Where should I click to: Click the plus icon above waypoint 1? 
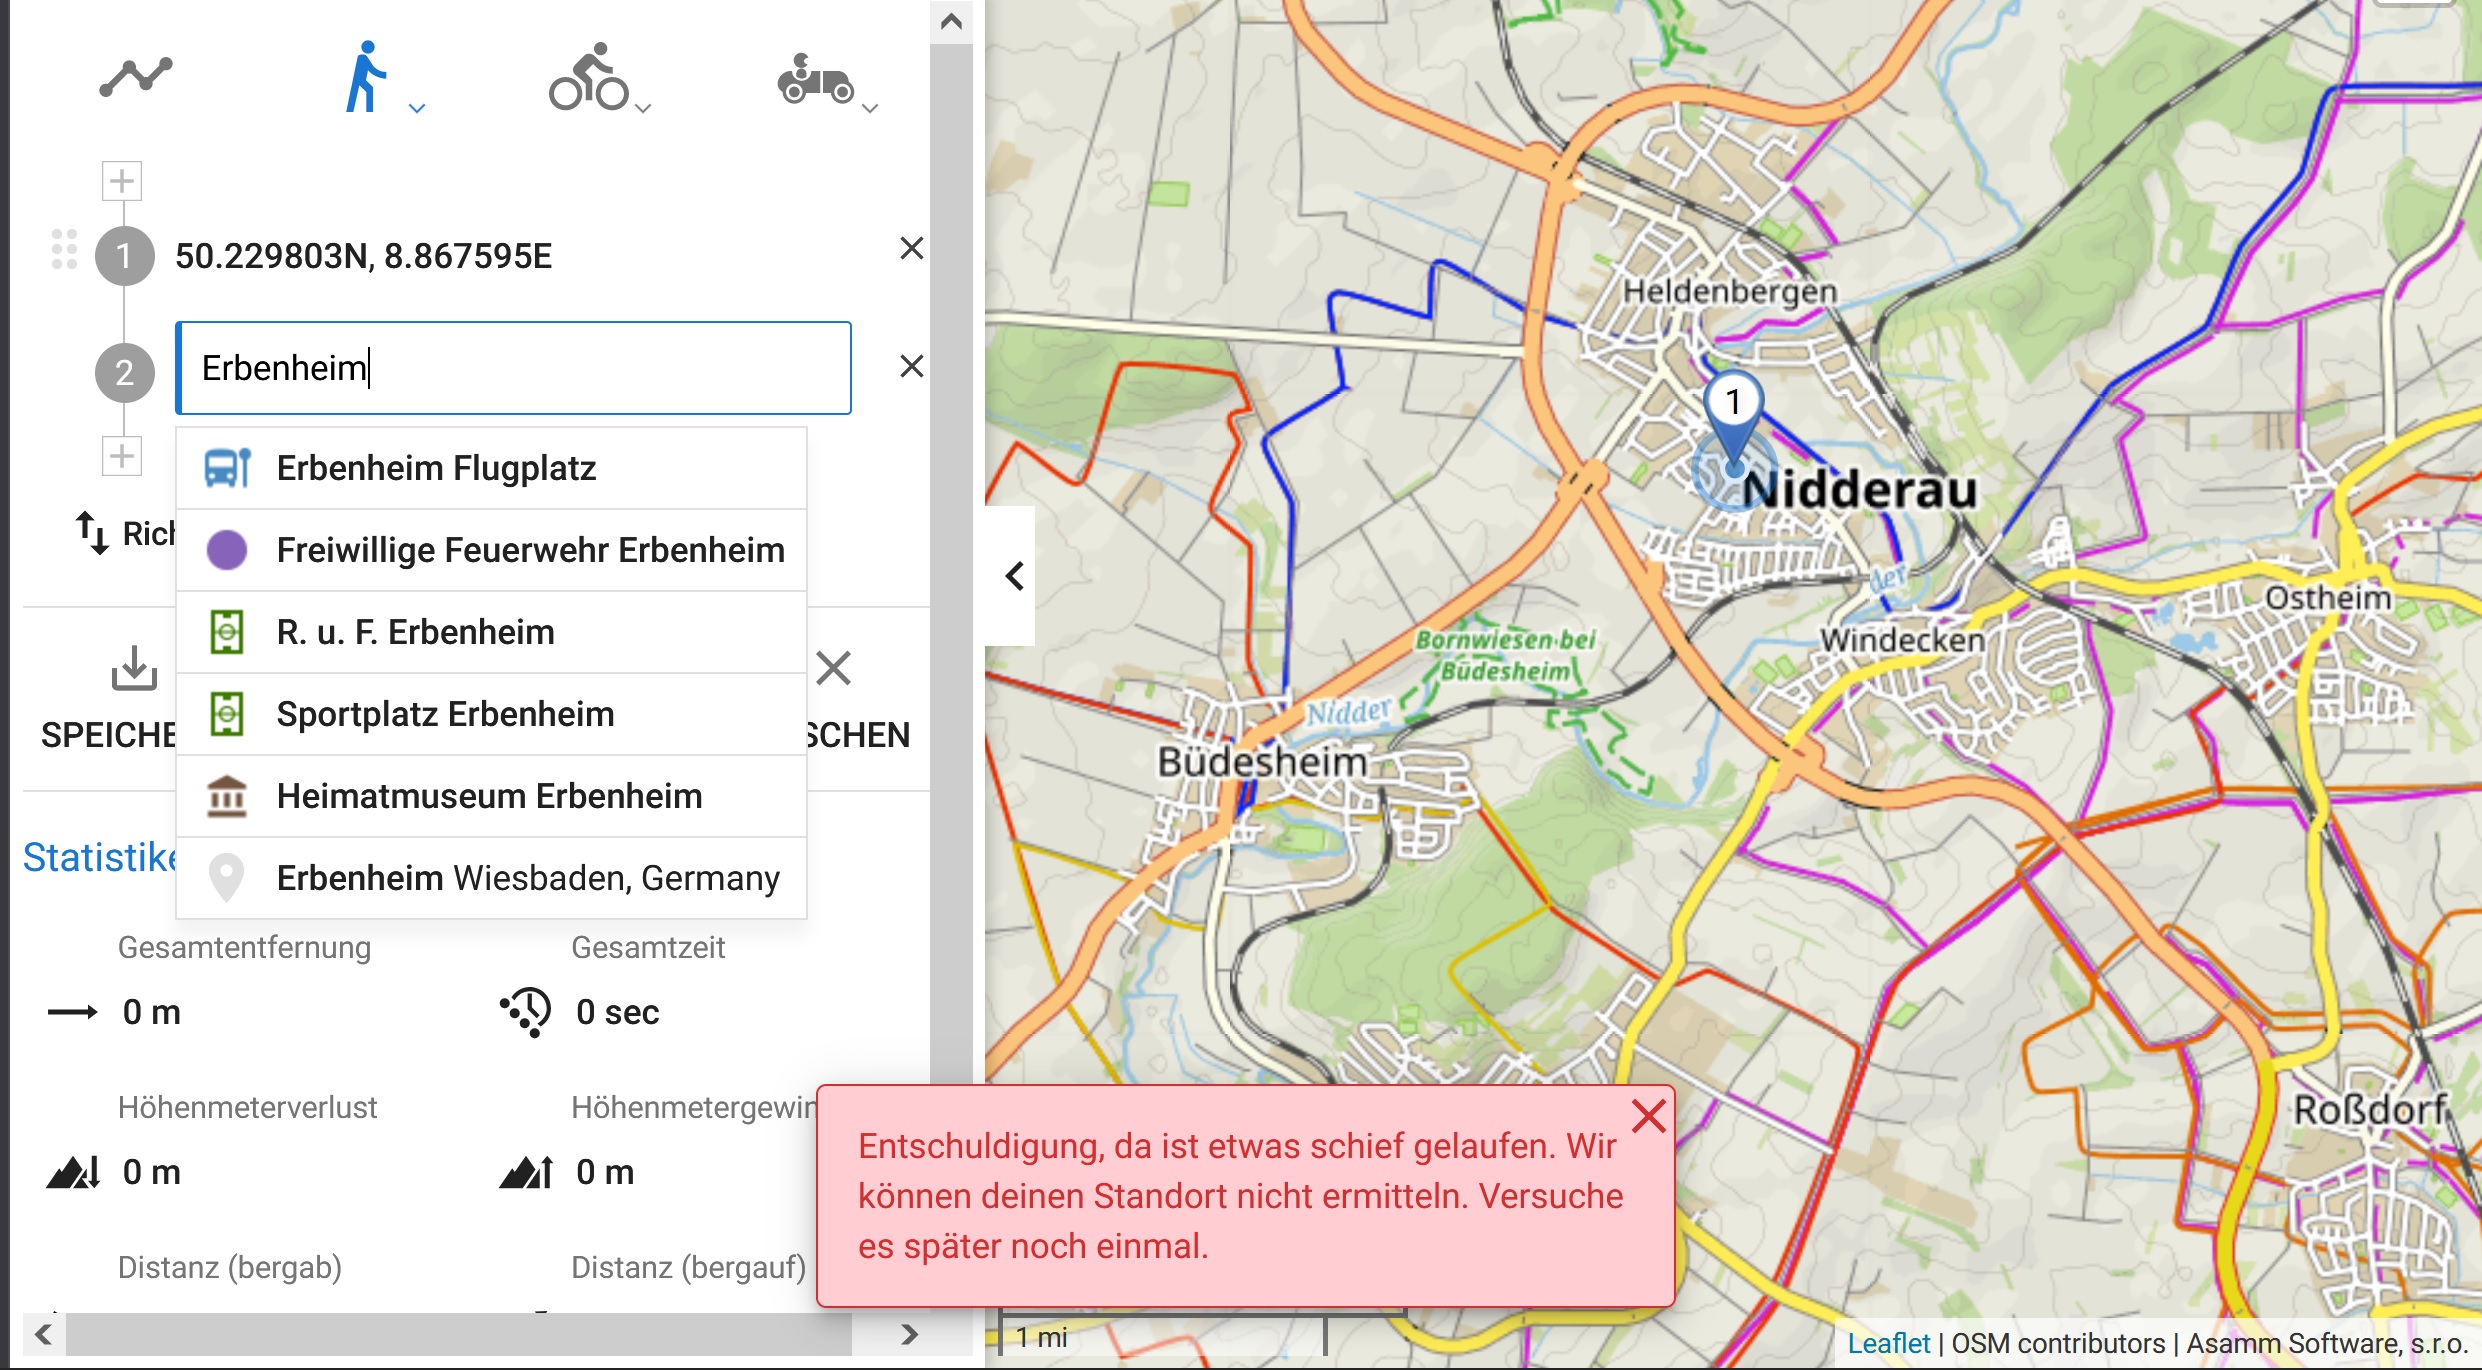(x=122, y=181)
